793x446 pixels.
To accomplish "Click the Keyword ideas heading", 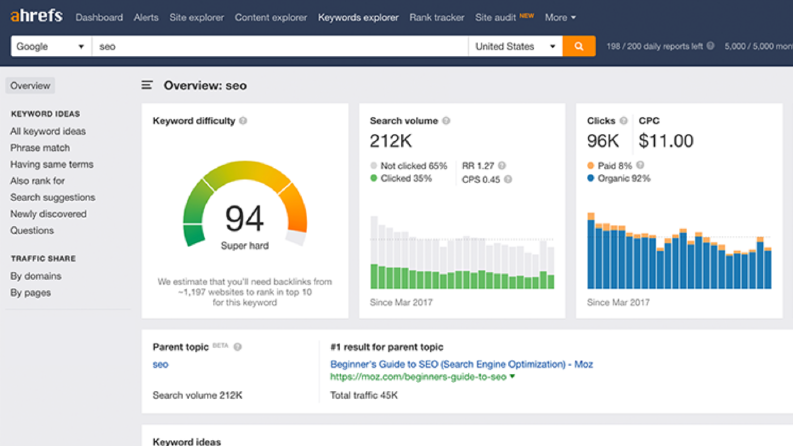I will 187,441.
